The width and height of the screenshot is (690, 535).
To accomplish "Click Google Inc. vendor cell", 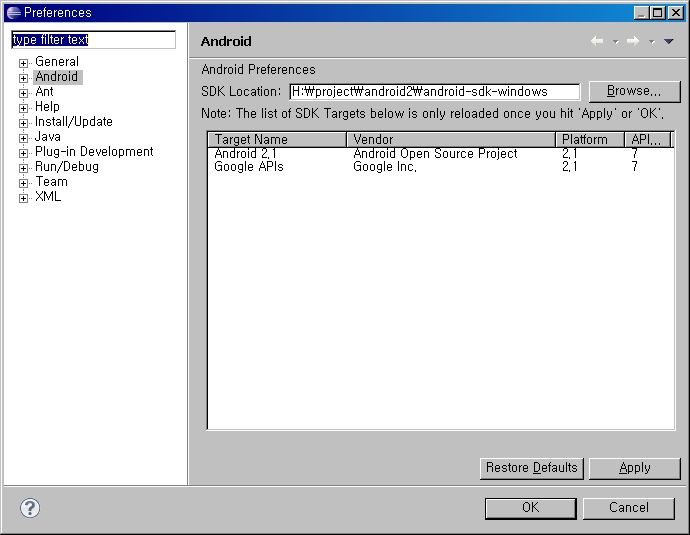I will pyautogui.click(x=385, y=167).
